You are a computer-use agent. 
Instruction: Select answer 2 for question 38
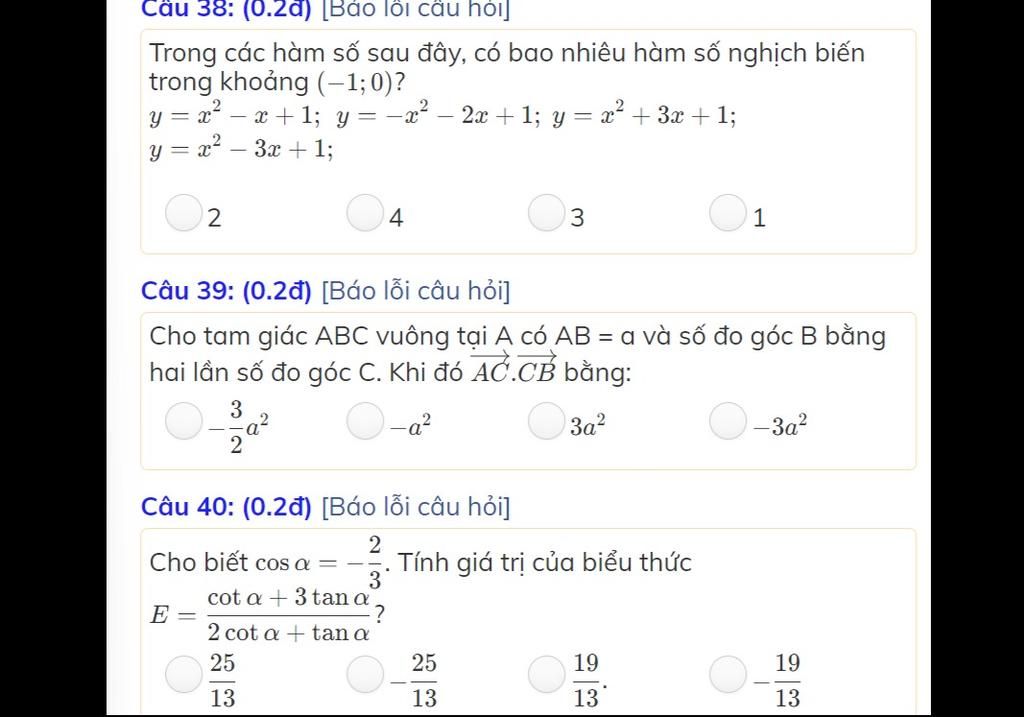coord(183,213)
